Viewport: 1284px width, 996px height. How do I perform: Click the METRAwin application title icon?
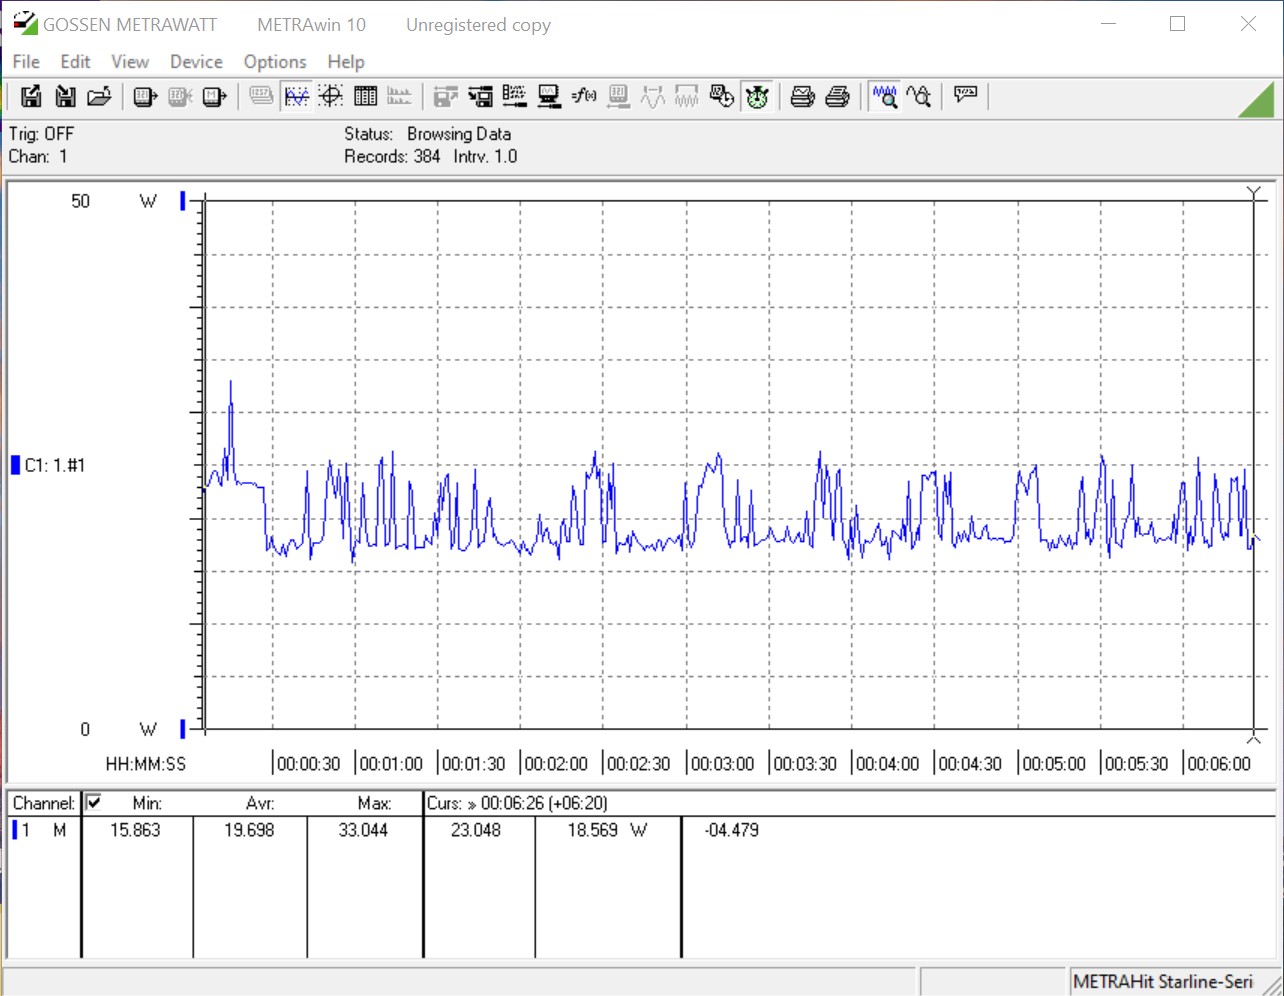pyautogui.click(x=25, y=24)
